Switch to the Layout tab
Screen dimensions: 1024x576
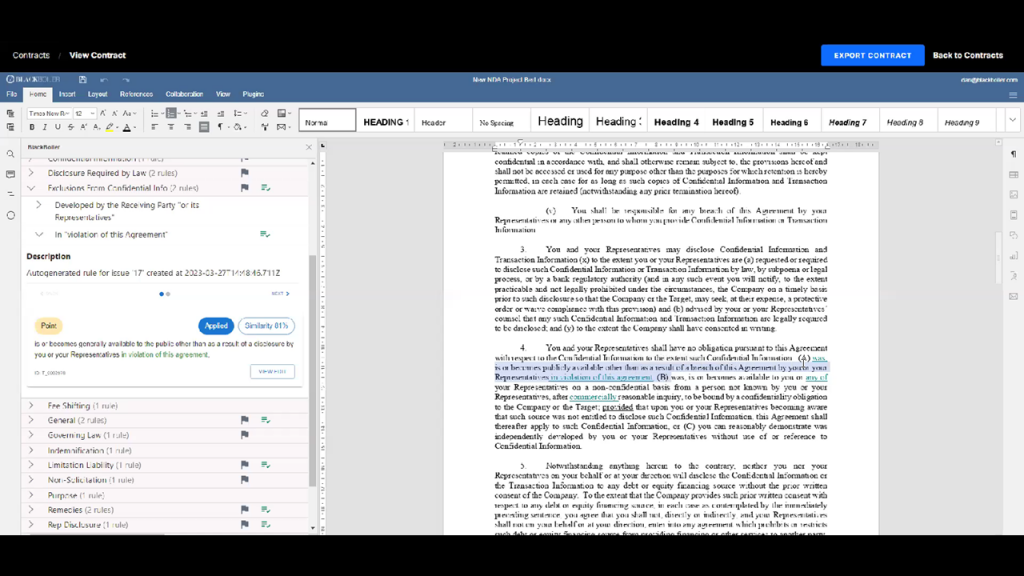pos(97,94)
